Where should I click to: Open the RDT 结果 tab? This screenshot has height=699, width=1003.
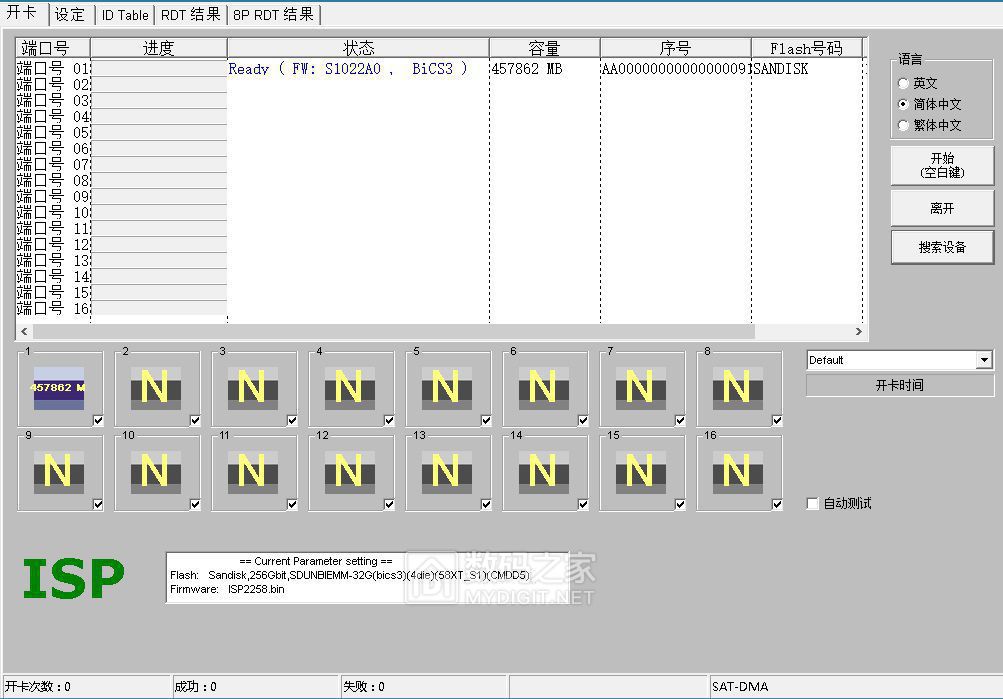point(190,15)
